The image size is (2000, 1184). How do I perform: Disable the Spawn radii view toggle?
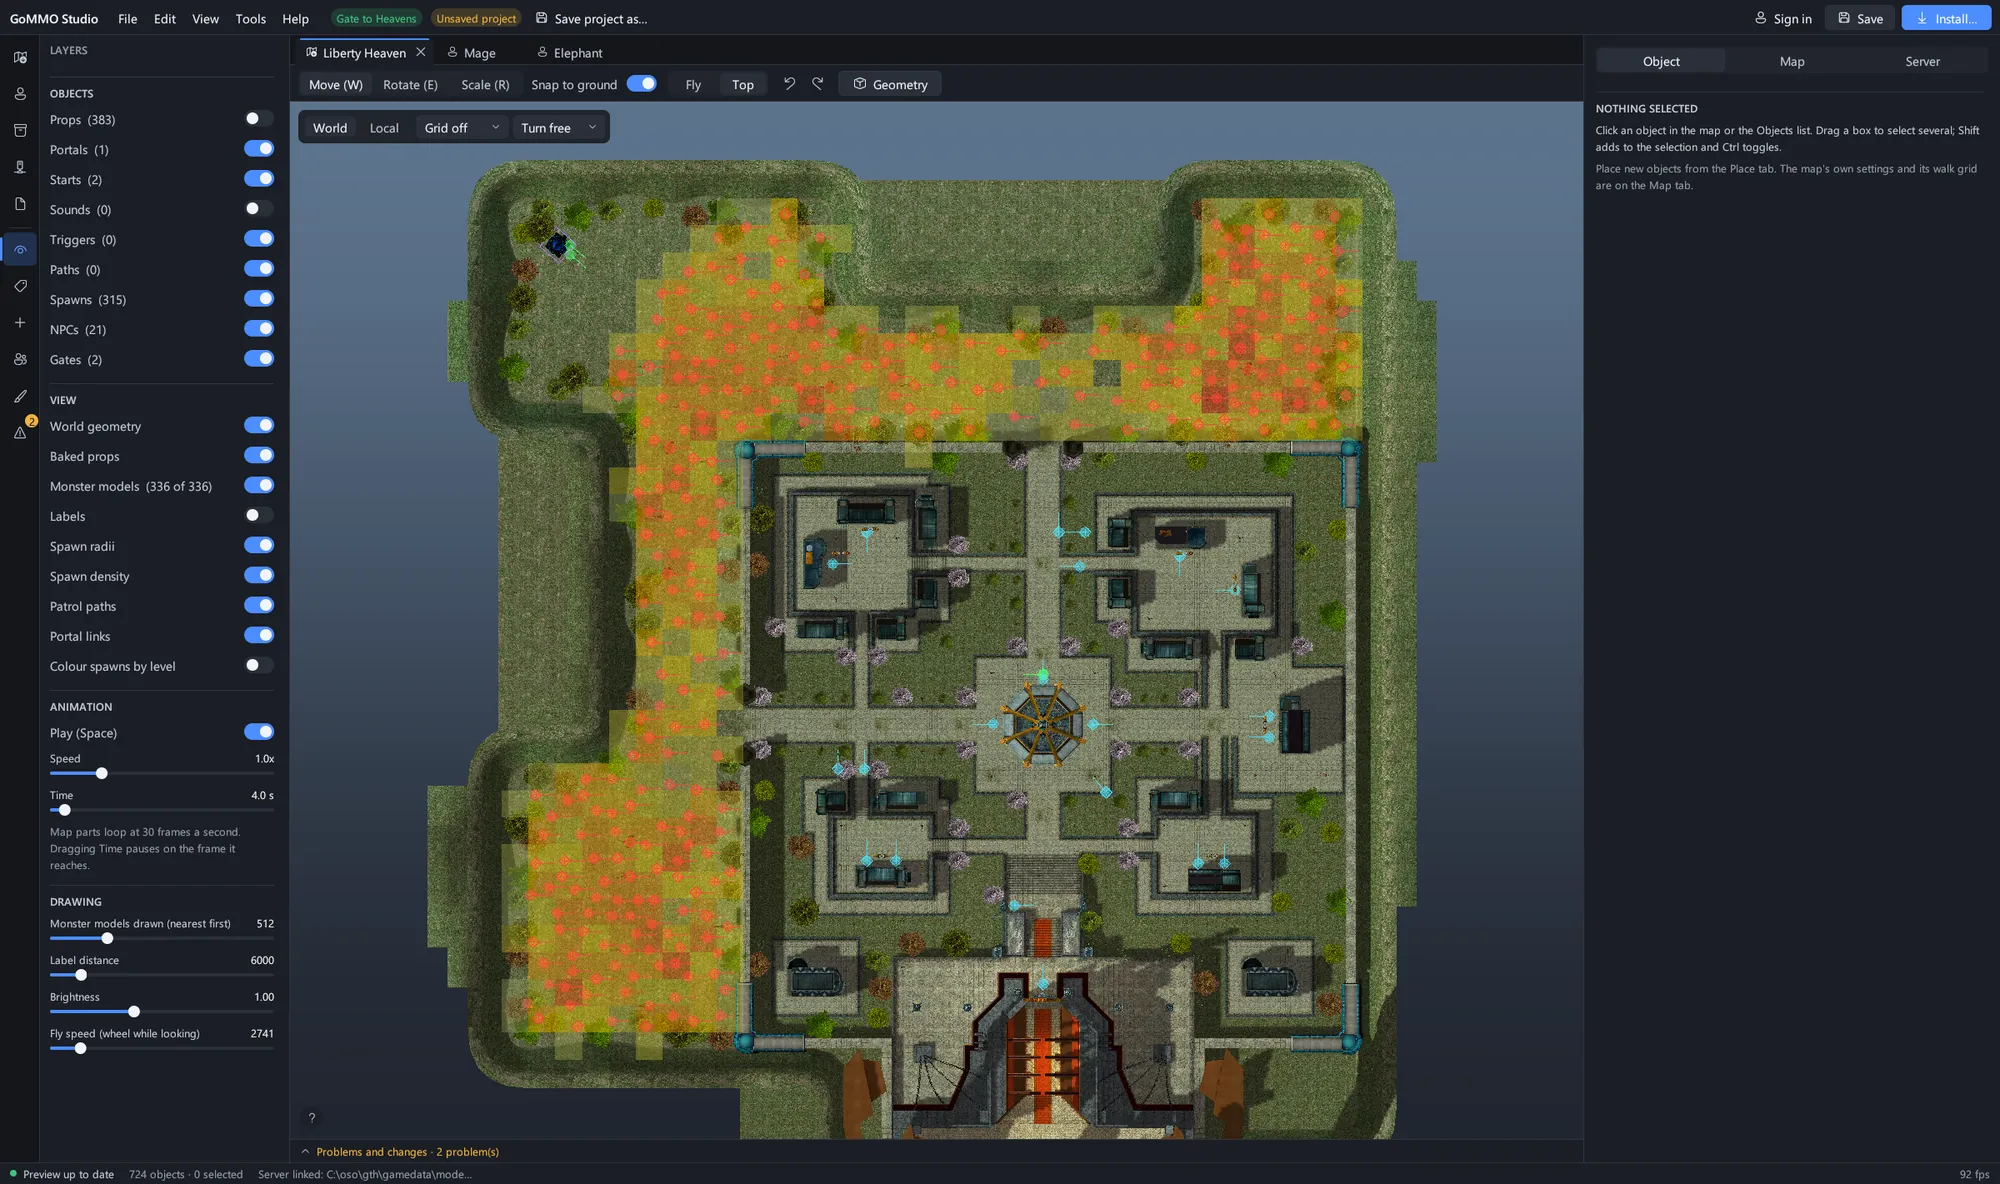tap(259, 545)
